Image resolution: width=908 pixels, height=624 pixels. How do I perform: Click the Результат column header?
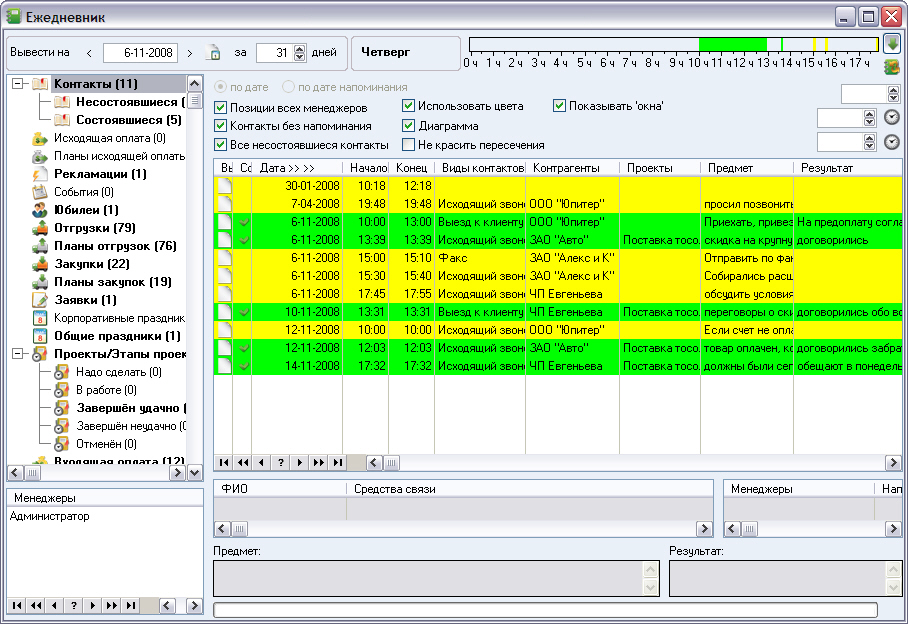(x=848, y=168)
